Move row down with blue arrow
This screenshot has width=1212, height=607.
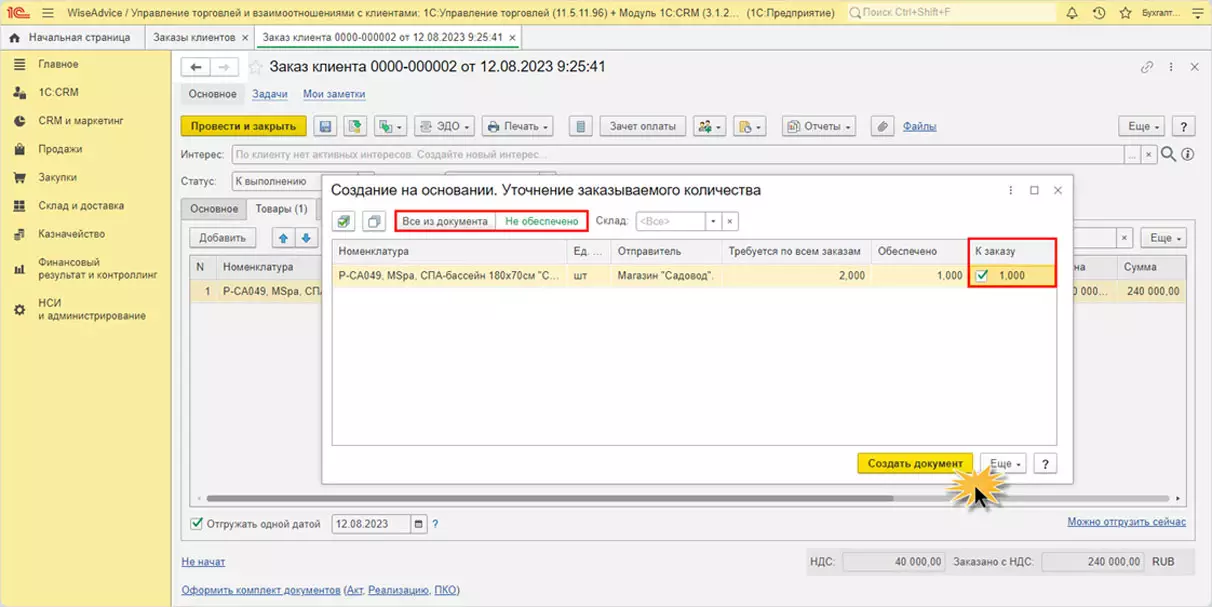pyautogui.click(x=306, y=238)
